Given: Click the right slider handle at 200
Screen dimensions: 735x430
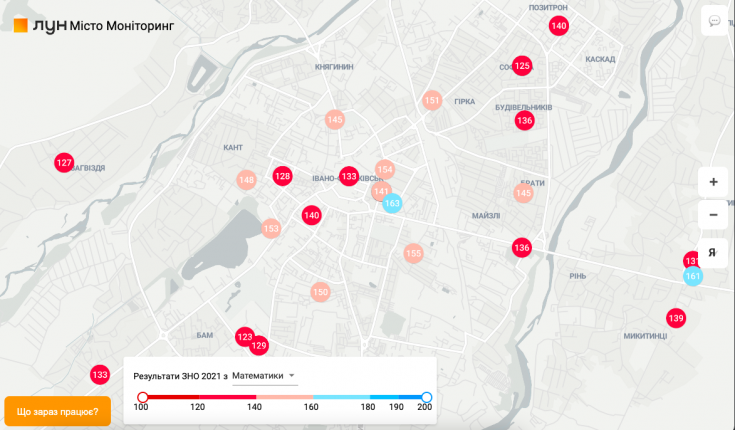Looking at the screenshot, I should click(426, 397).
